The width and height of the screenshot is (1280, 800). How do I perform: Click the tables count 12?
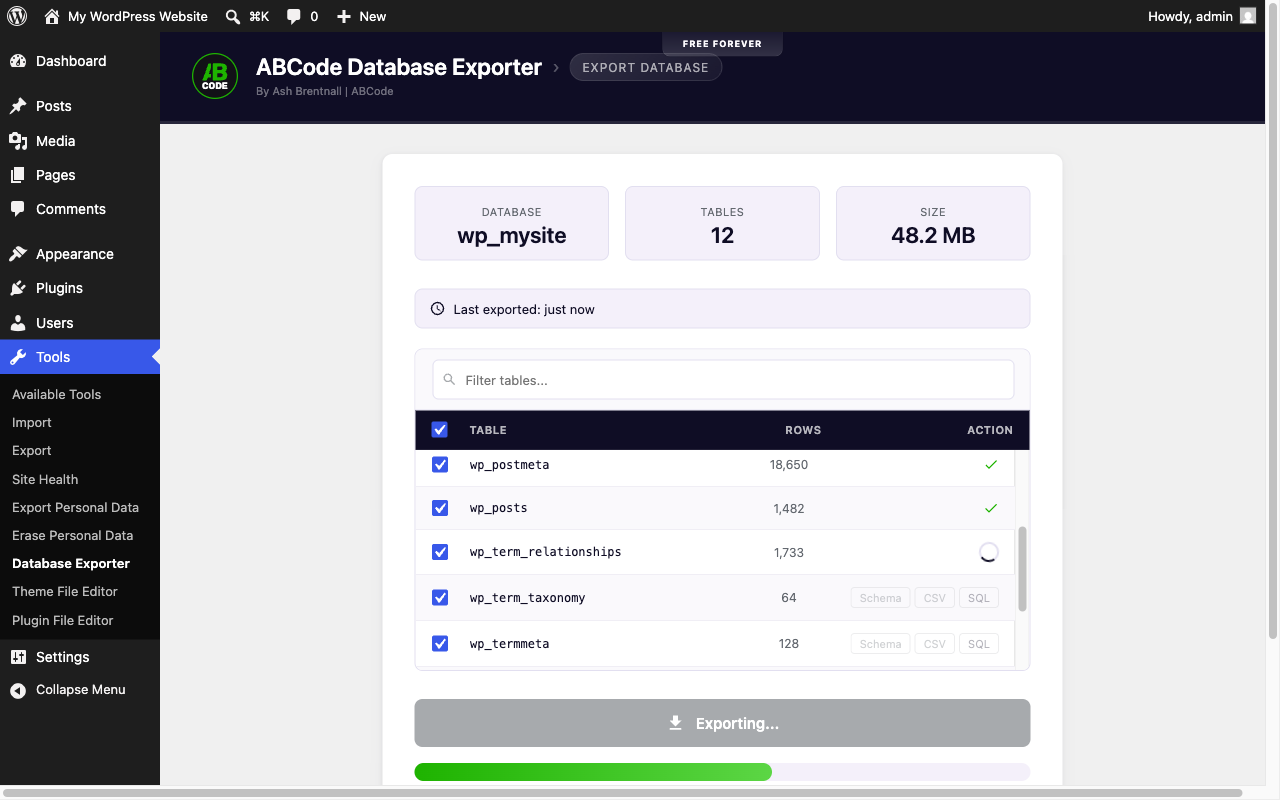[722, 236]
